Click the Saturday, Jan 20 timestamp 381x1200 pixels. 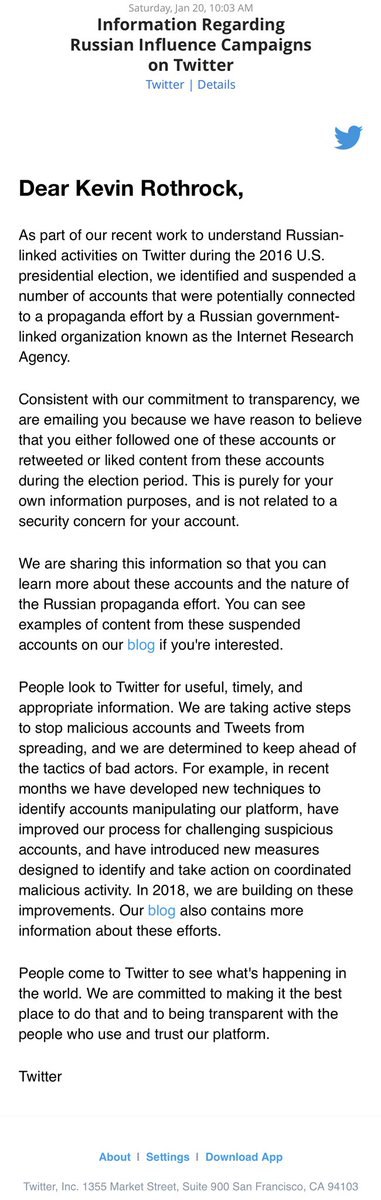click(190, 7)
